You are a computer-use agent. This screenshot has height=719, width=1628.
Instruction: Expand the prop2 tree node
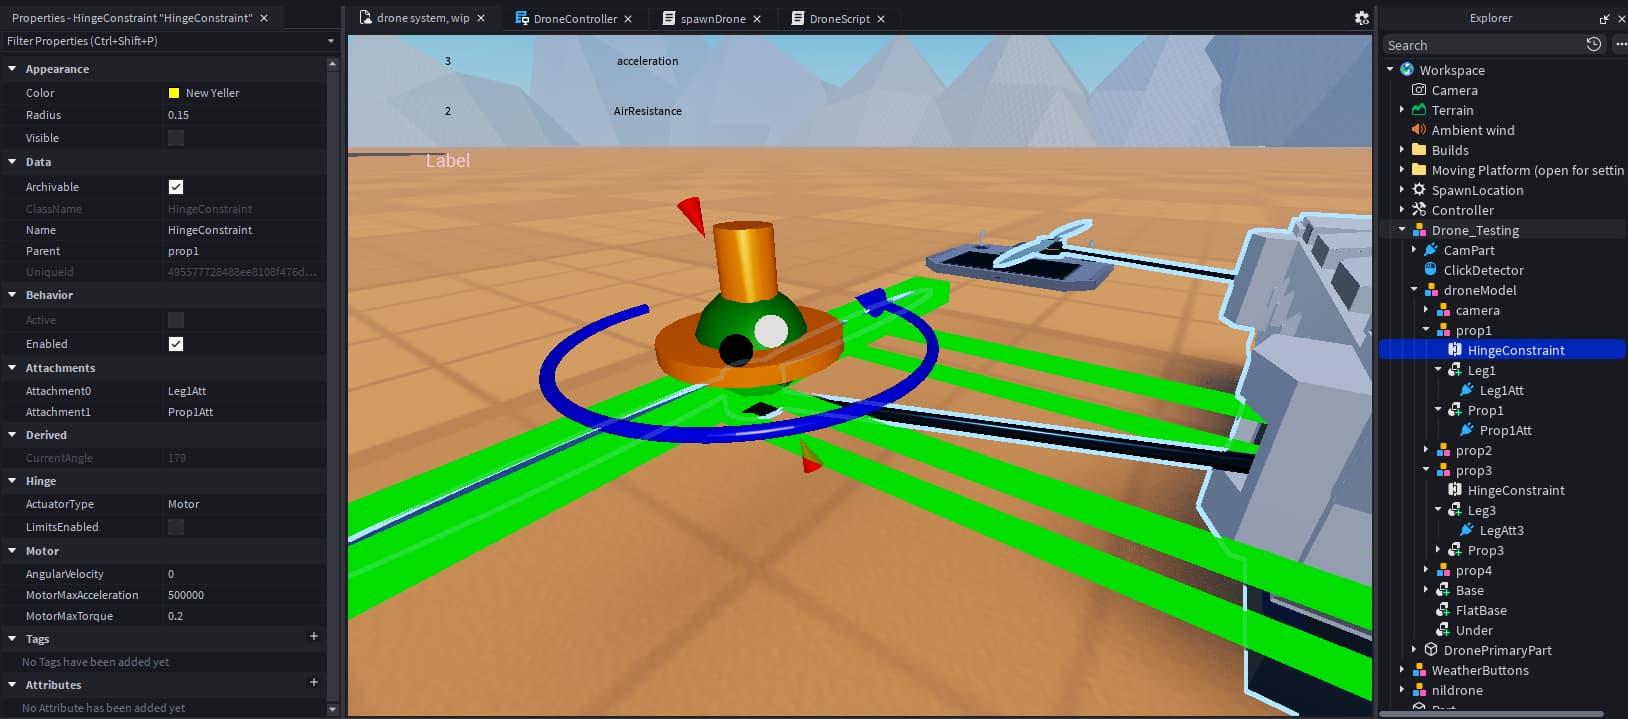1426,450
